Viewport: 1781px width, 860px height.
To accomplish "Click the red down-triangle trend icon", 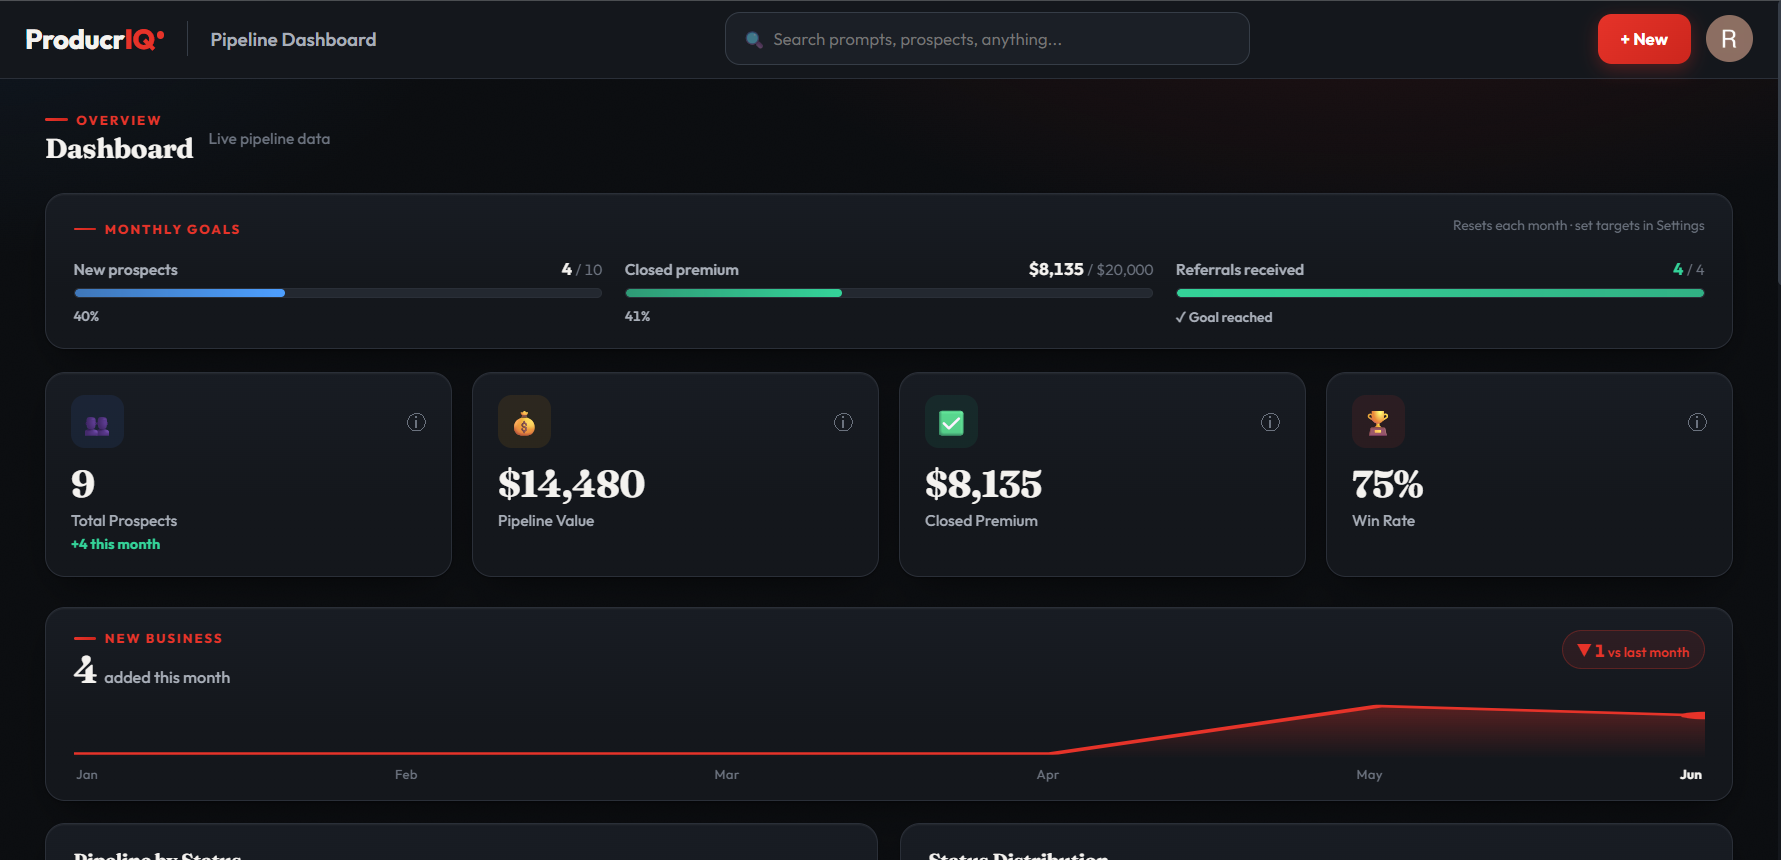I will click(1584, 651).
